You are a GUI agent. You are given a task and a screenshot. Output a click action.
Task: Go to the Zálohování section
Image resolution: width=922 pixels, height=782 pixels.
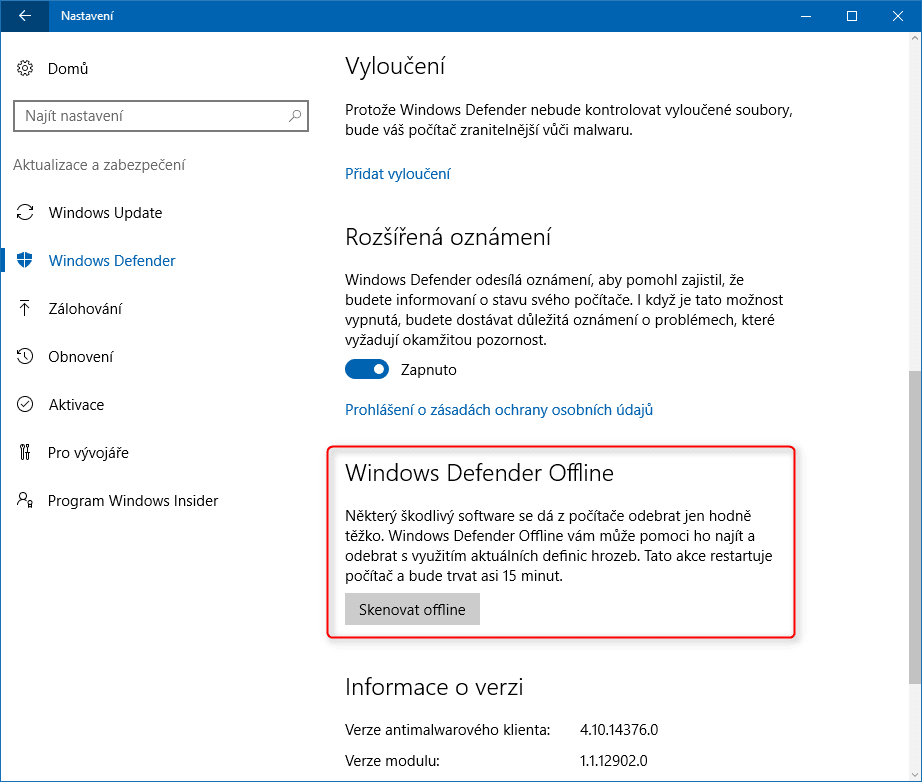85,309
